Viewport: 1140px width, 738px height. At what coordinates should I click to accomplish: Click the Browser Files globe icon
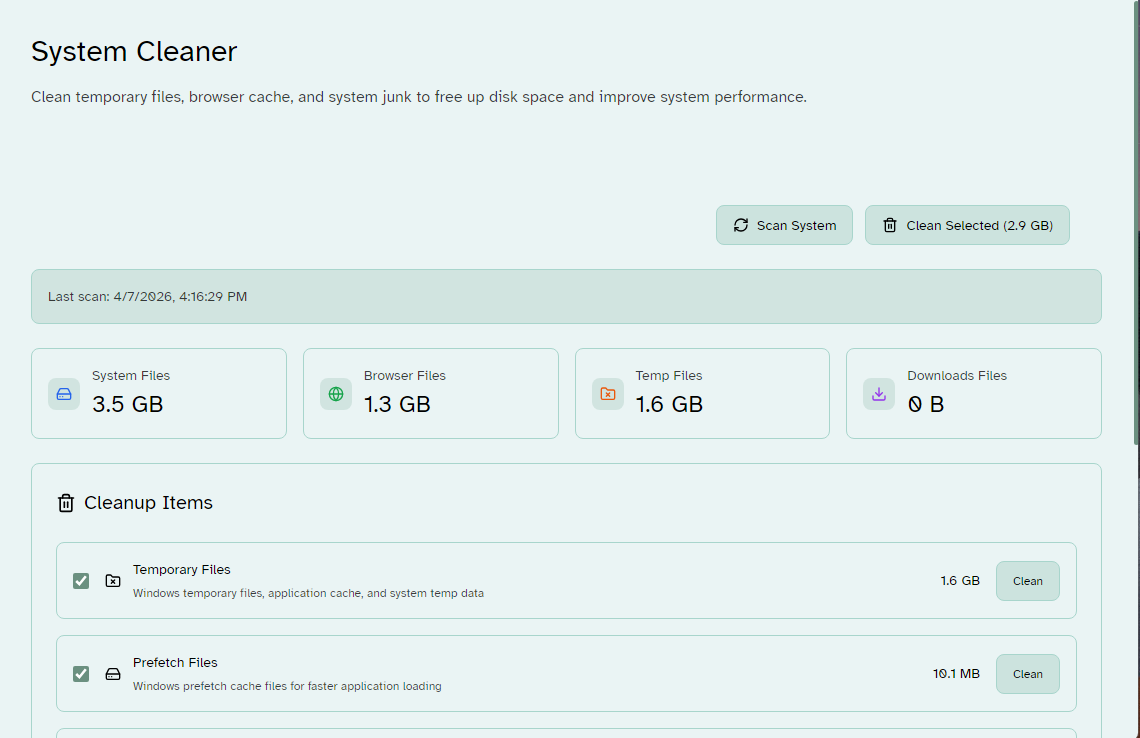coord(336,394)
